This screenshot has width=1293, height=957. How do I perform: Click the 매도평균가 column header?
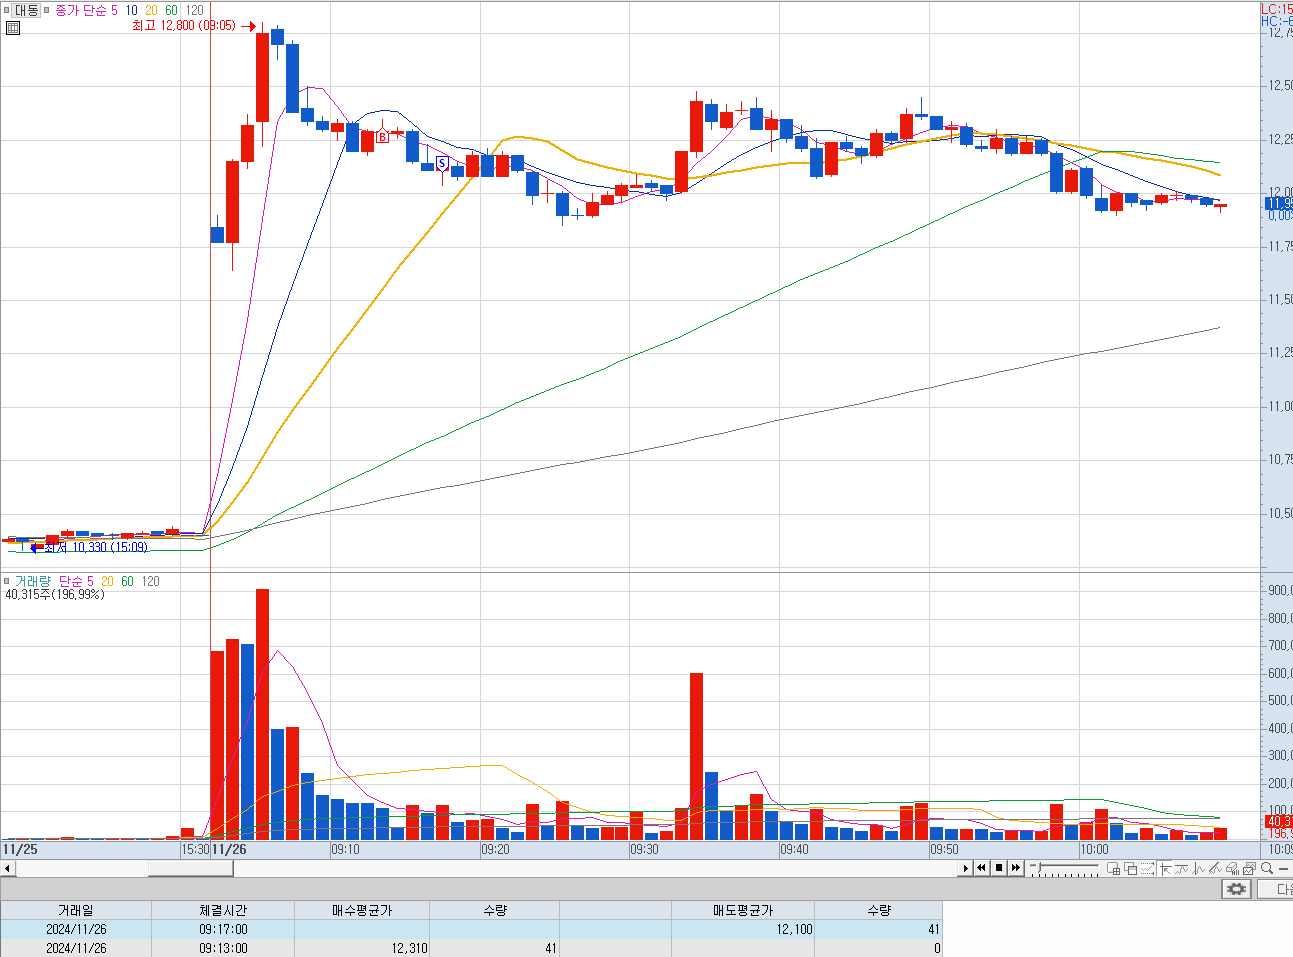click(743, 910)
